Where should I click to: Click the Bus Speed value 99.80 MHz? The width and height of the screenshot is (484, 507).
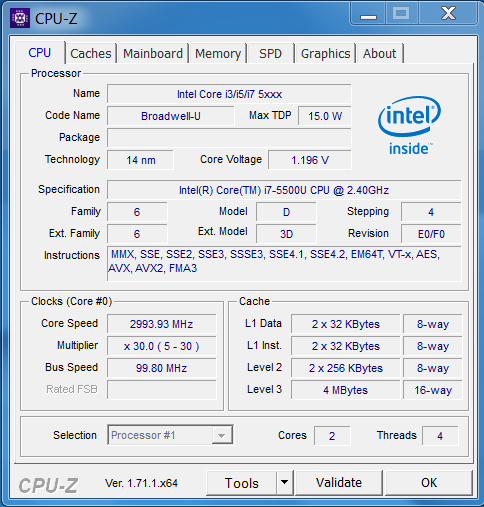pos(161,368)
